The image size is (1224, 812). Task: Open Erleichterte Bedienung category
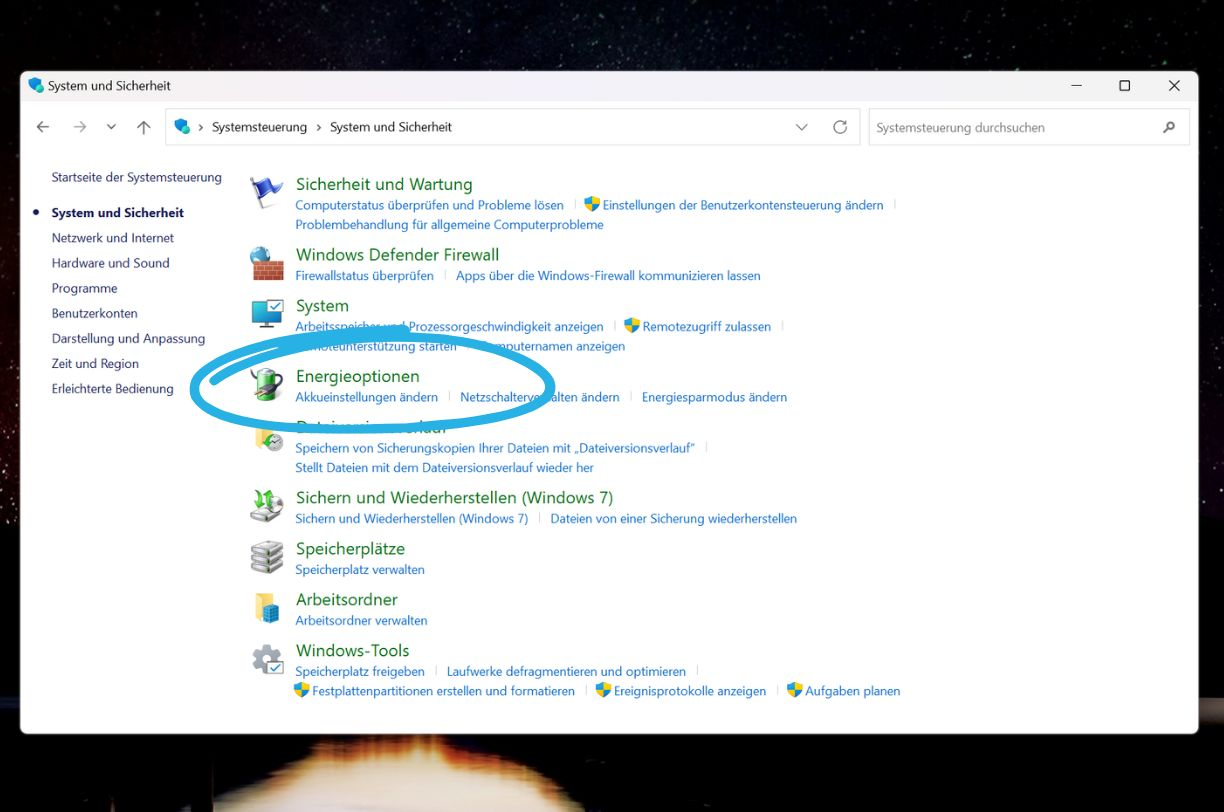(113, 388)
